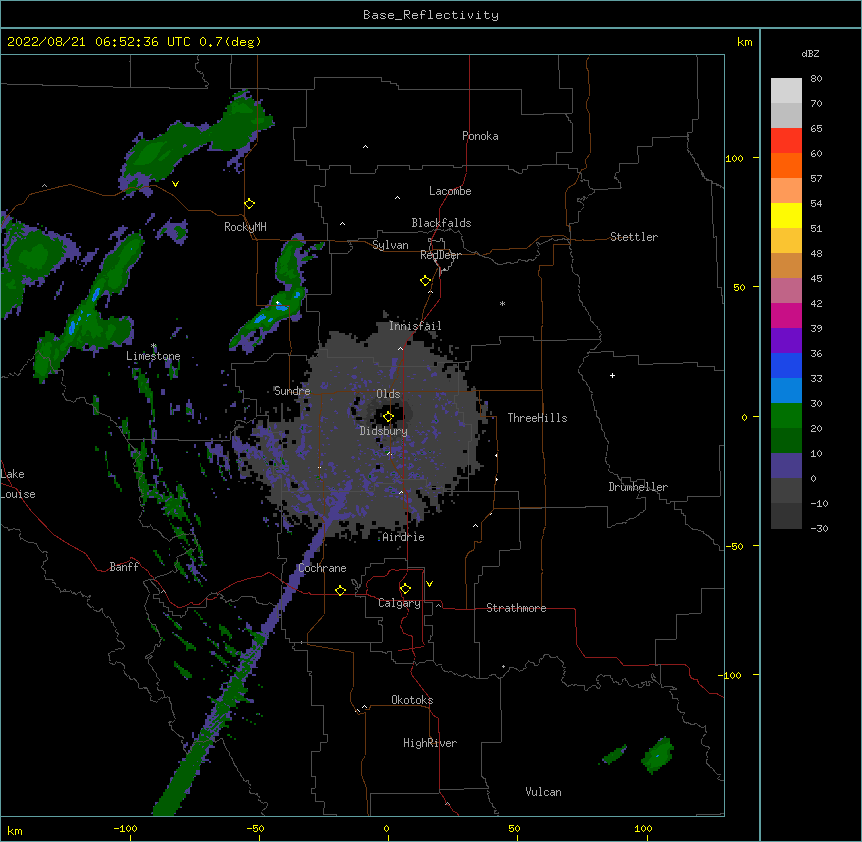Click the Airdrie city label

(404, 537)
